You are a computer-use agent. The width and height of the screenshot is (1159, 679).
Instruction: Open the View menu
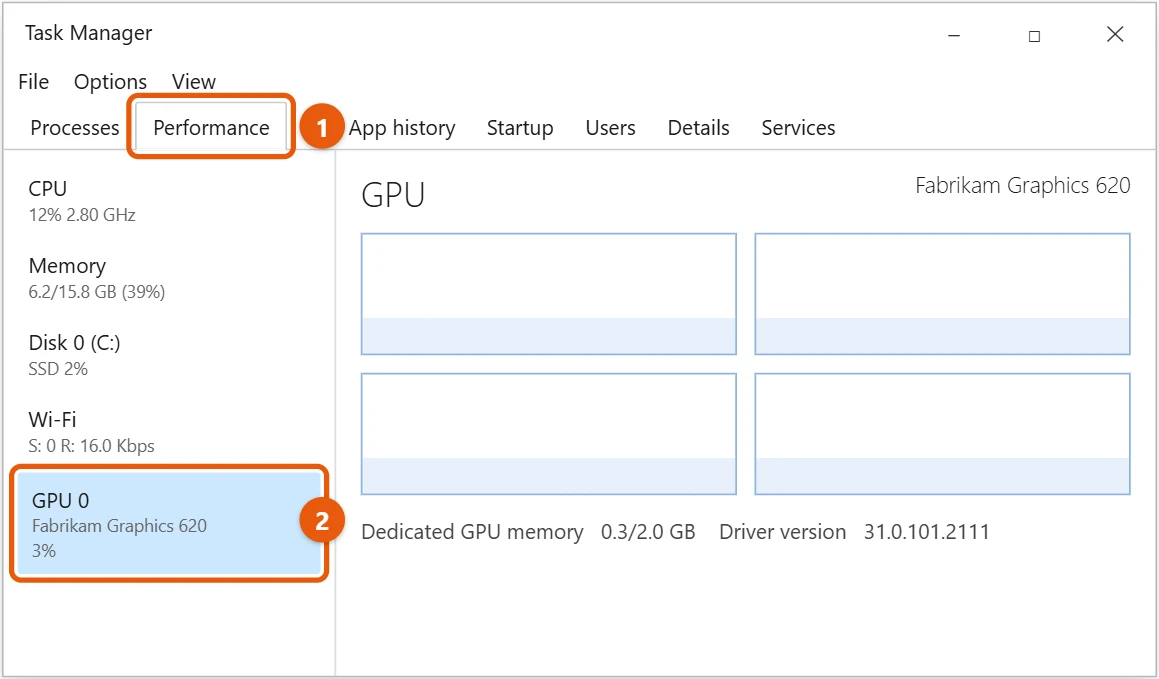[x=194, y=81]
